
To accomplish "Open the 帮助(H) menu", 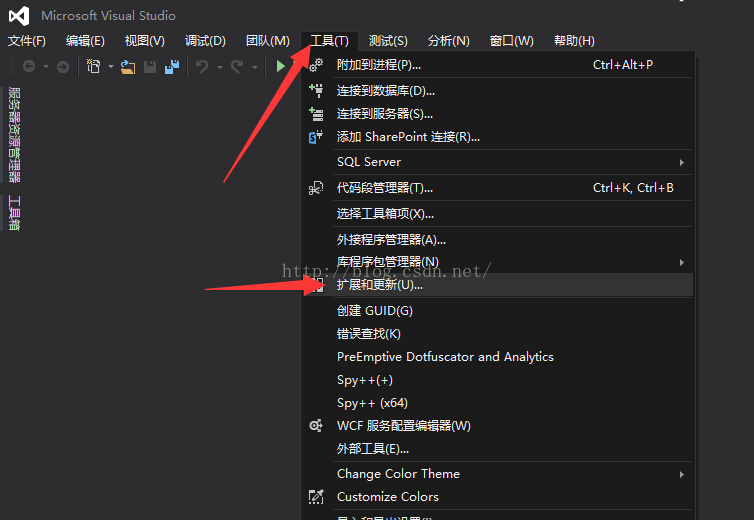I will [x=574, y=41].
